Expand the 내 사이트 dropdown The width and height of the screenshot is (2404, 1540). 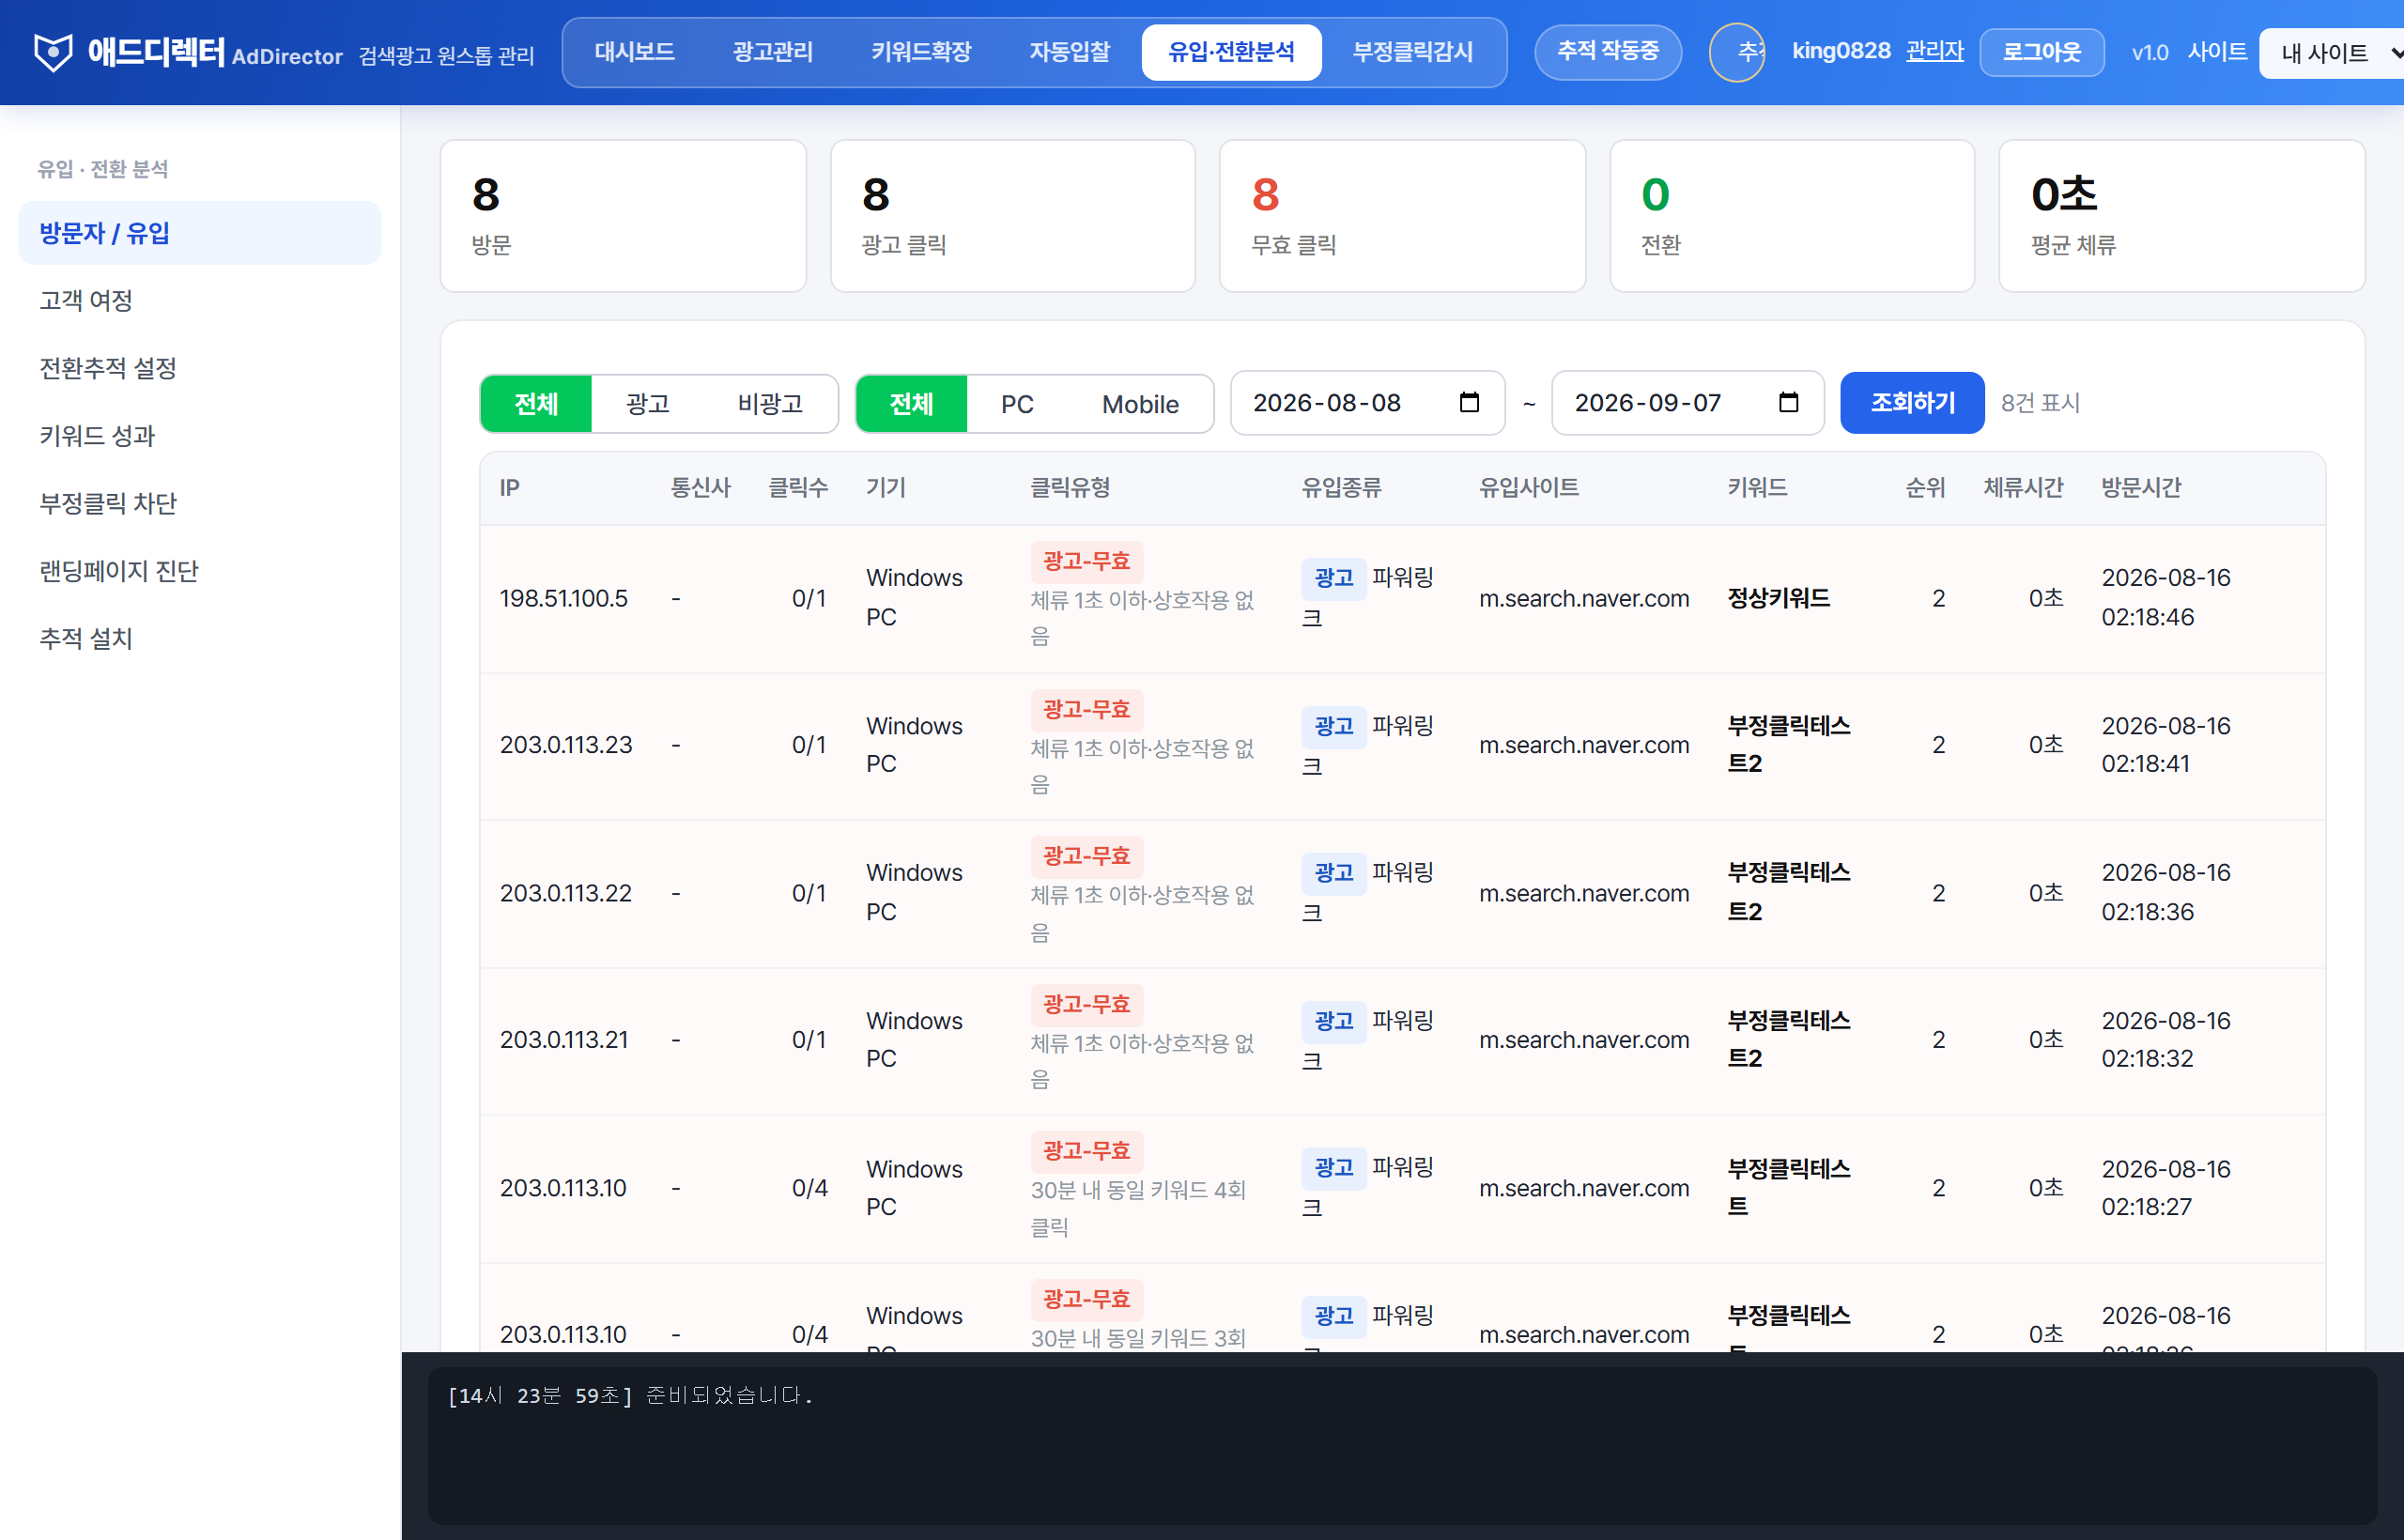pos(2331,53)
